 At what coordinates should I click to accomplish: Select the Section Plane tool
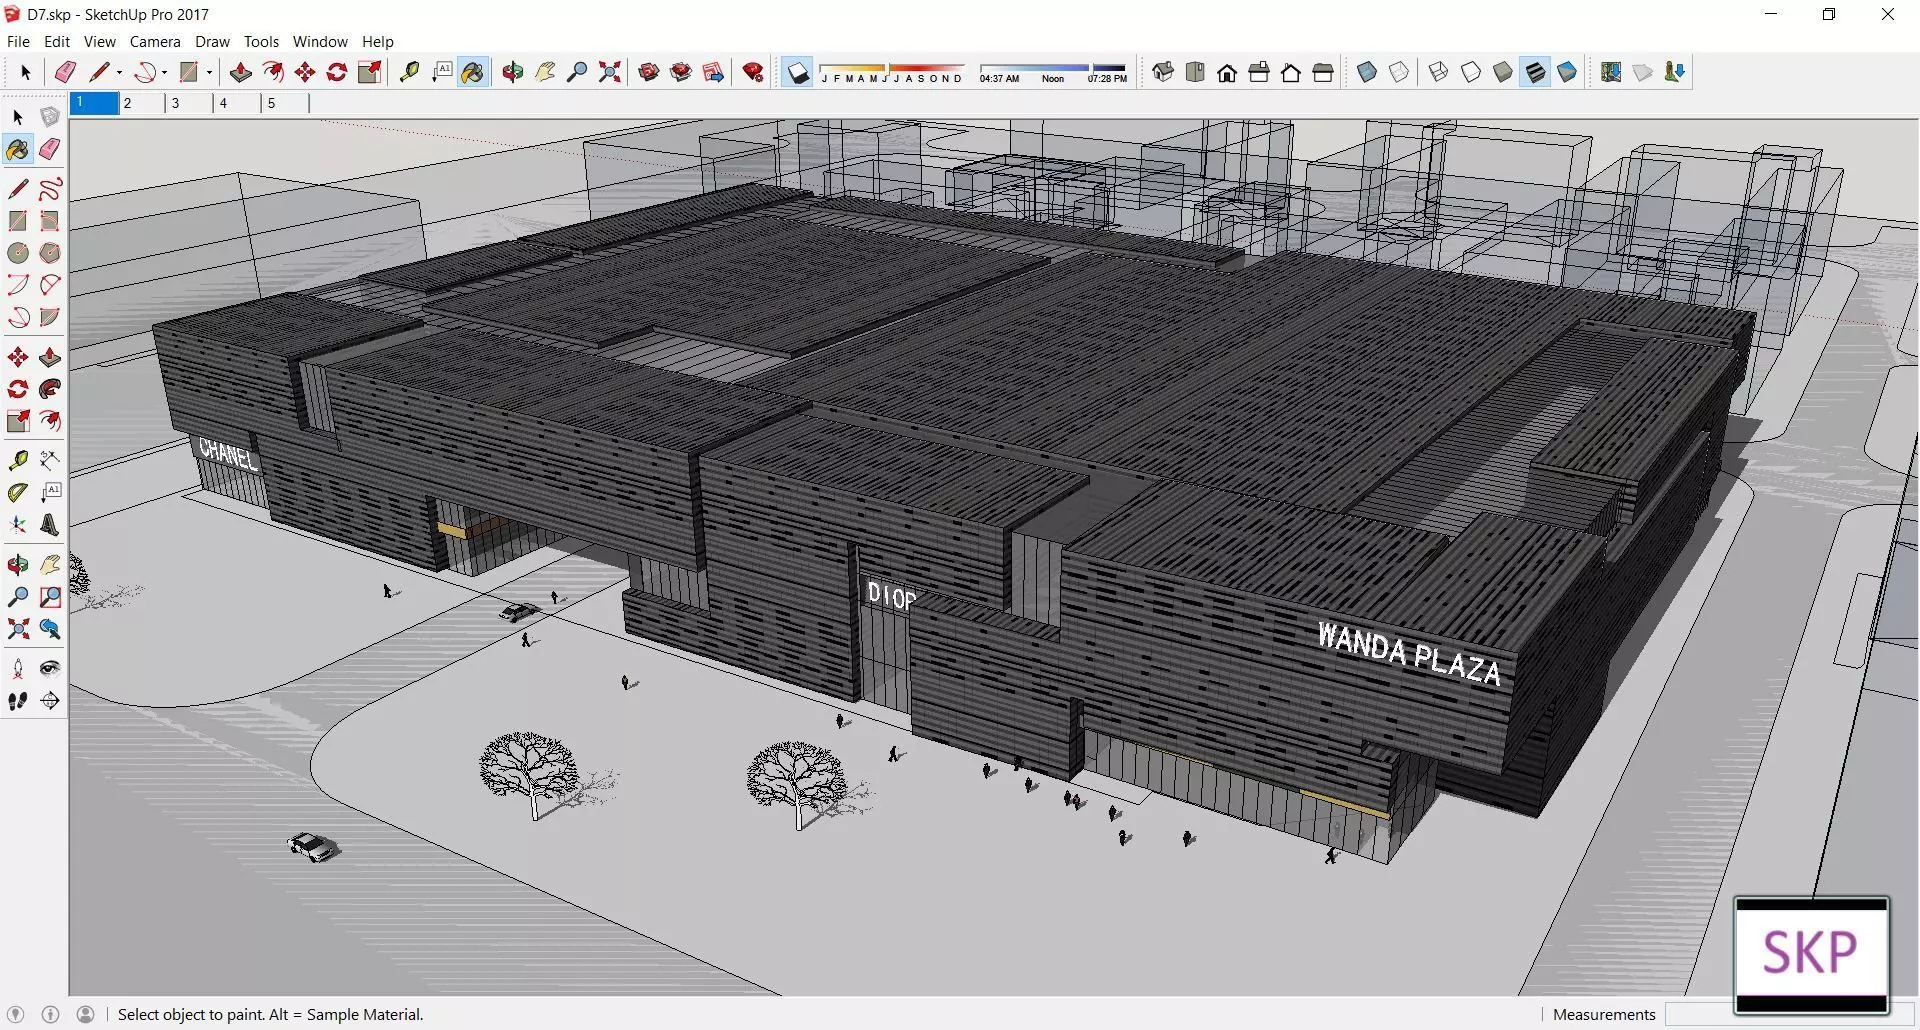click(x=50, y=701)
